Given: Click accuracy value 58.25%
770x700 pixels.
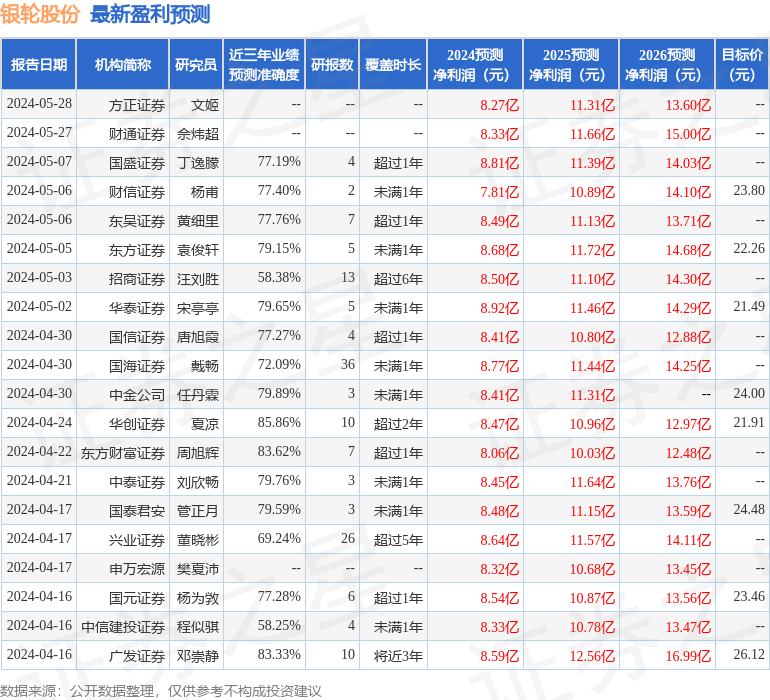Looking at the screenshot, I should pos(279,625).
